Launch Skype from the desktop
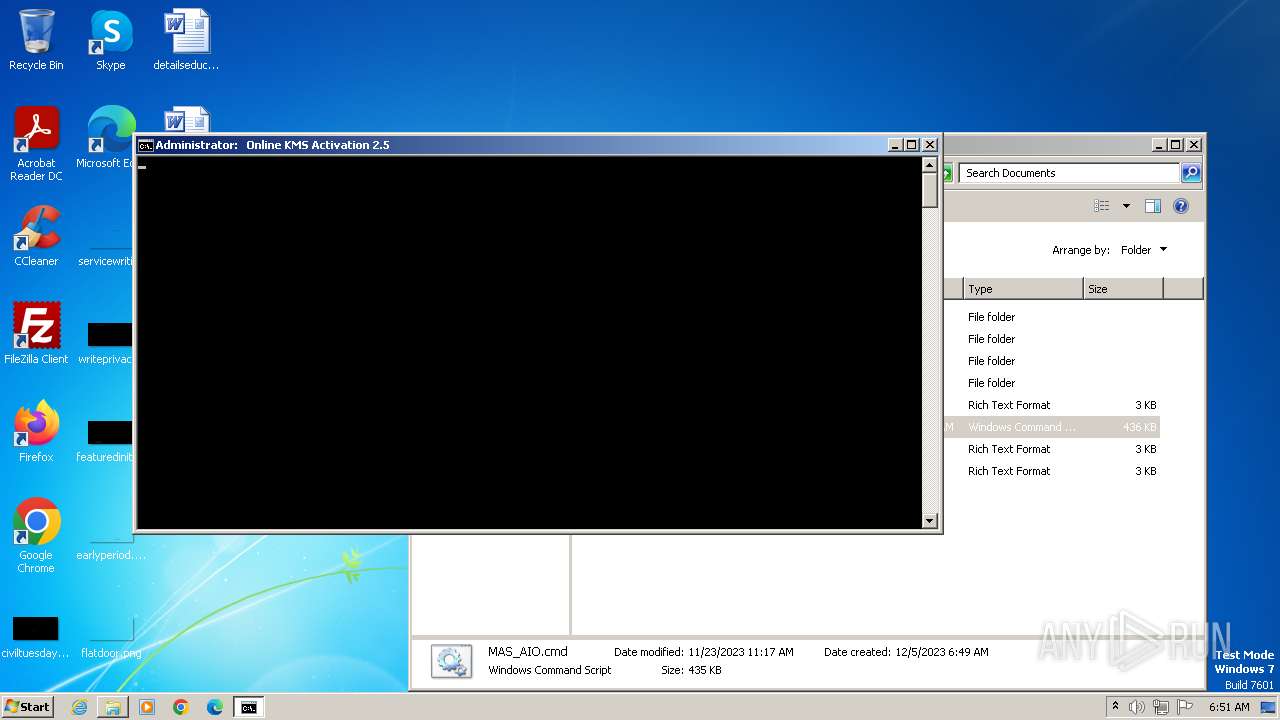 pos(110,40)
